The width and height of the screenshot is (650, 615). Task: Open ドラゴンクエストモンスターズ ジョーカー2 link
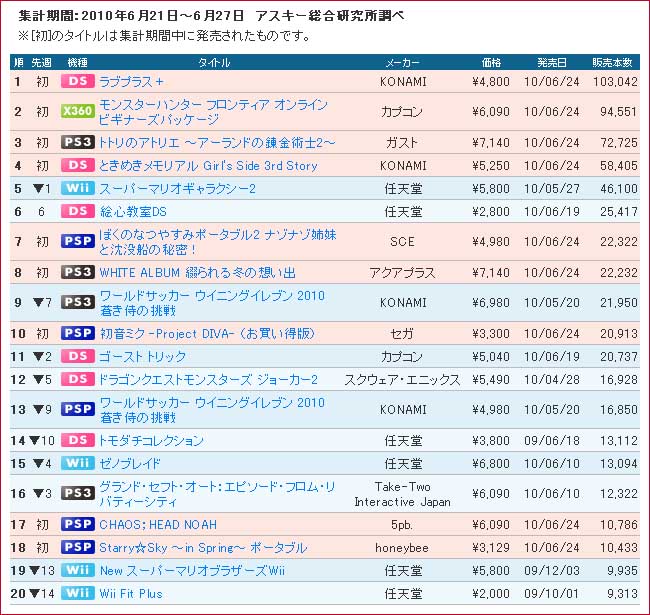point(208,380)
